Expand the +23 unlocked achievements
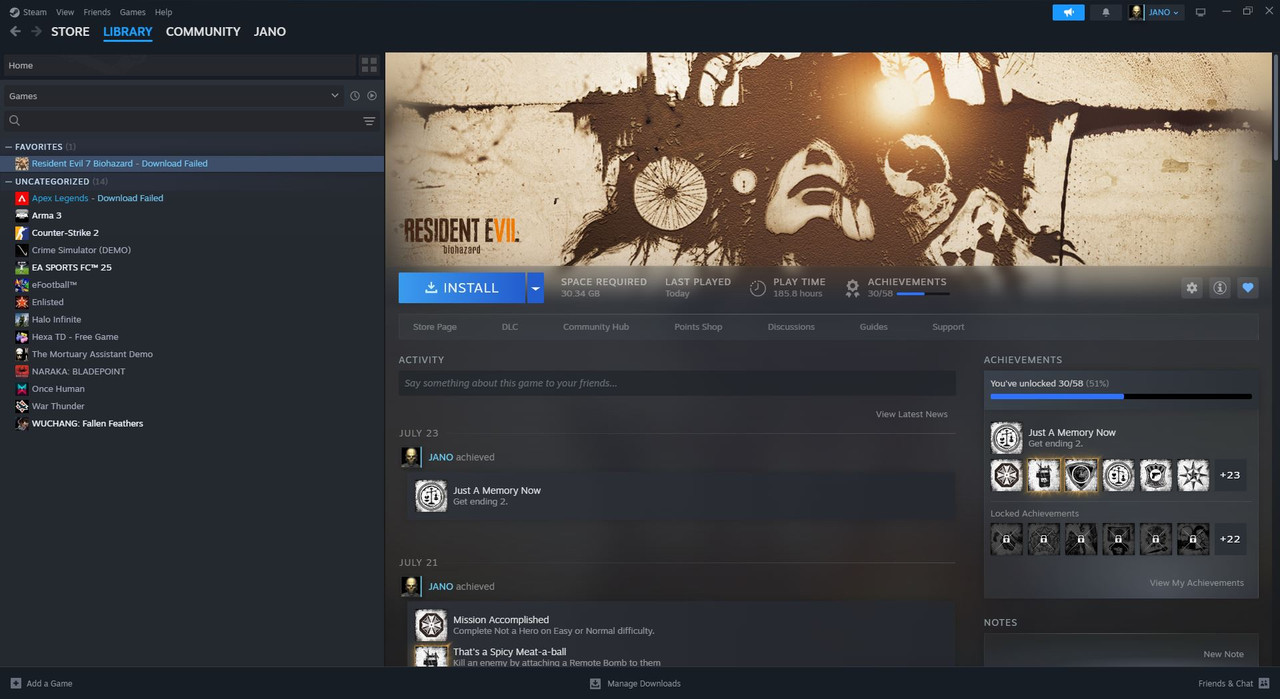Image resolution: width=1280 pixels, height=699 pixels. (1230, 475)
